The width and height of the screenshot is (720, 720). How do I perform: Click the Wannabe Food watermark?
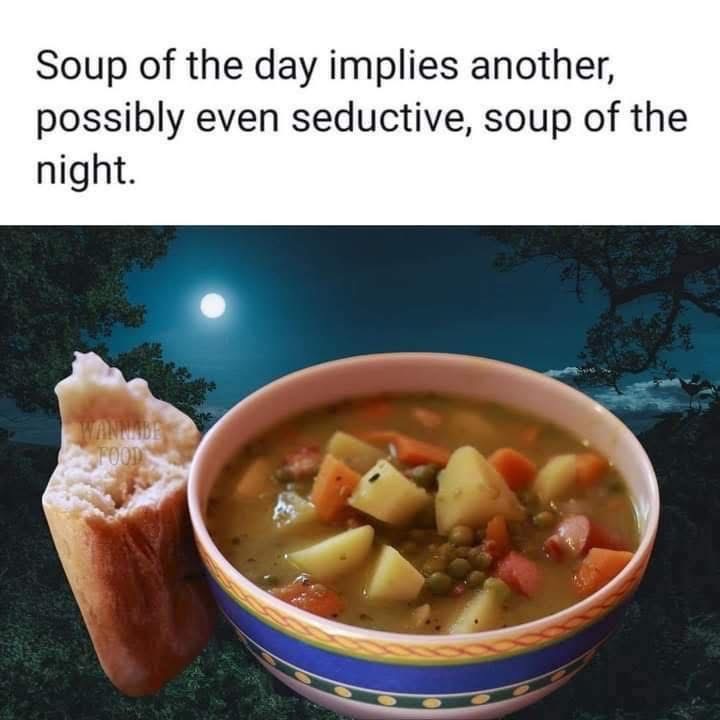pyautogui.click(x=121, y=444)
